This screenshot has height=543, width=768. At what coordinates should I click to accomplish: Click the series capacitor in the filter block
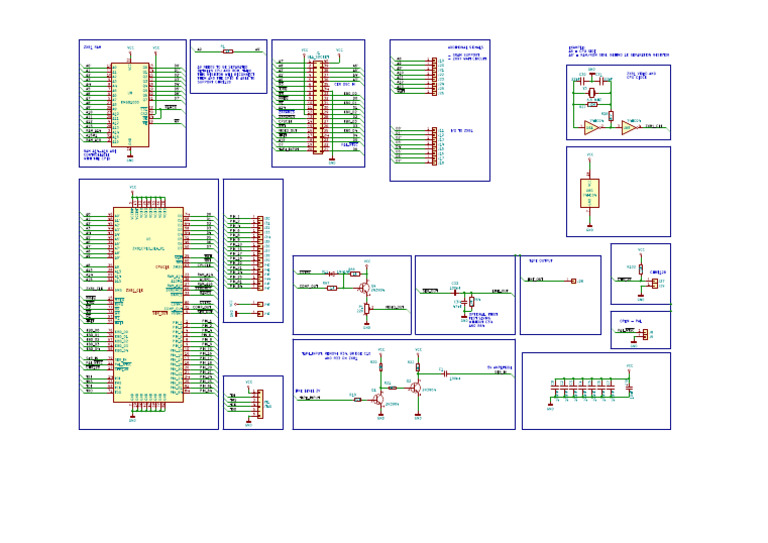[455, 294]
